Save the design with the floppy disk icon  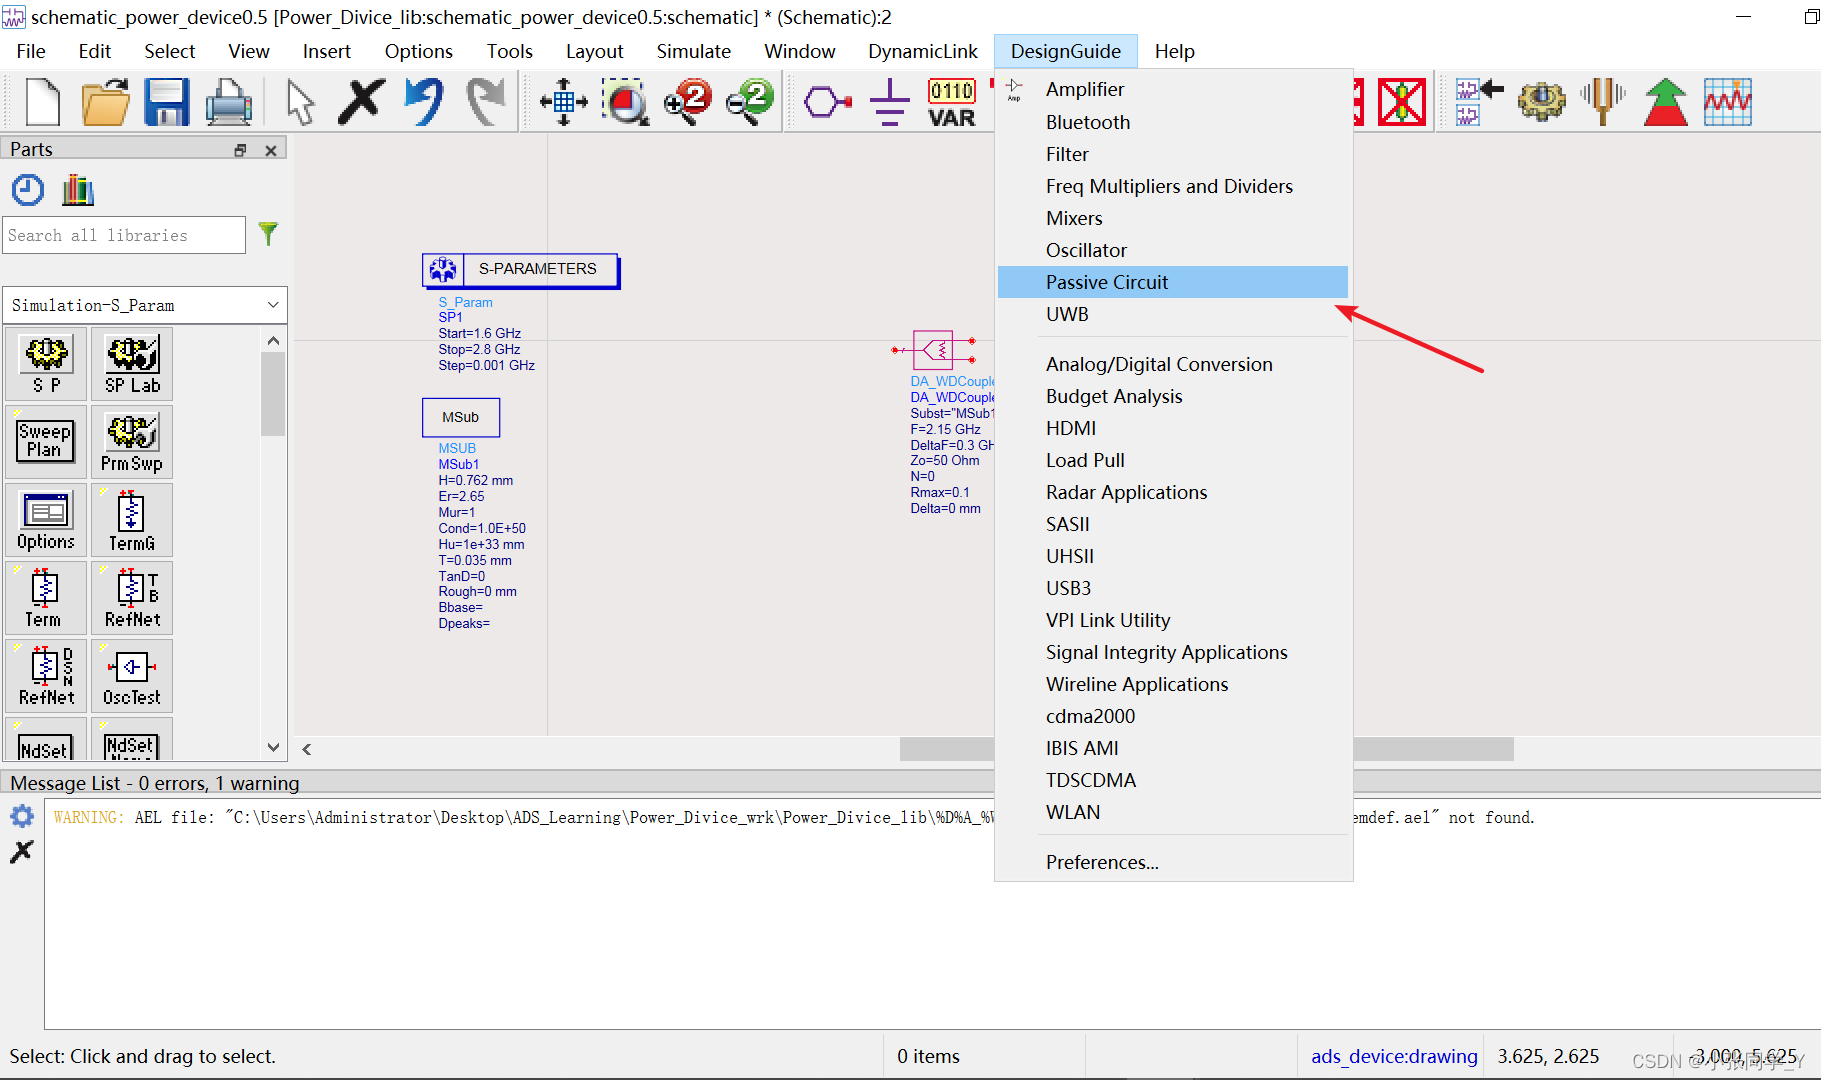click(x=167, y=102)
